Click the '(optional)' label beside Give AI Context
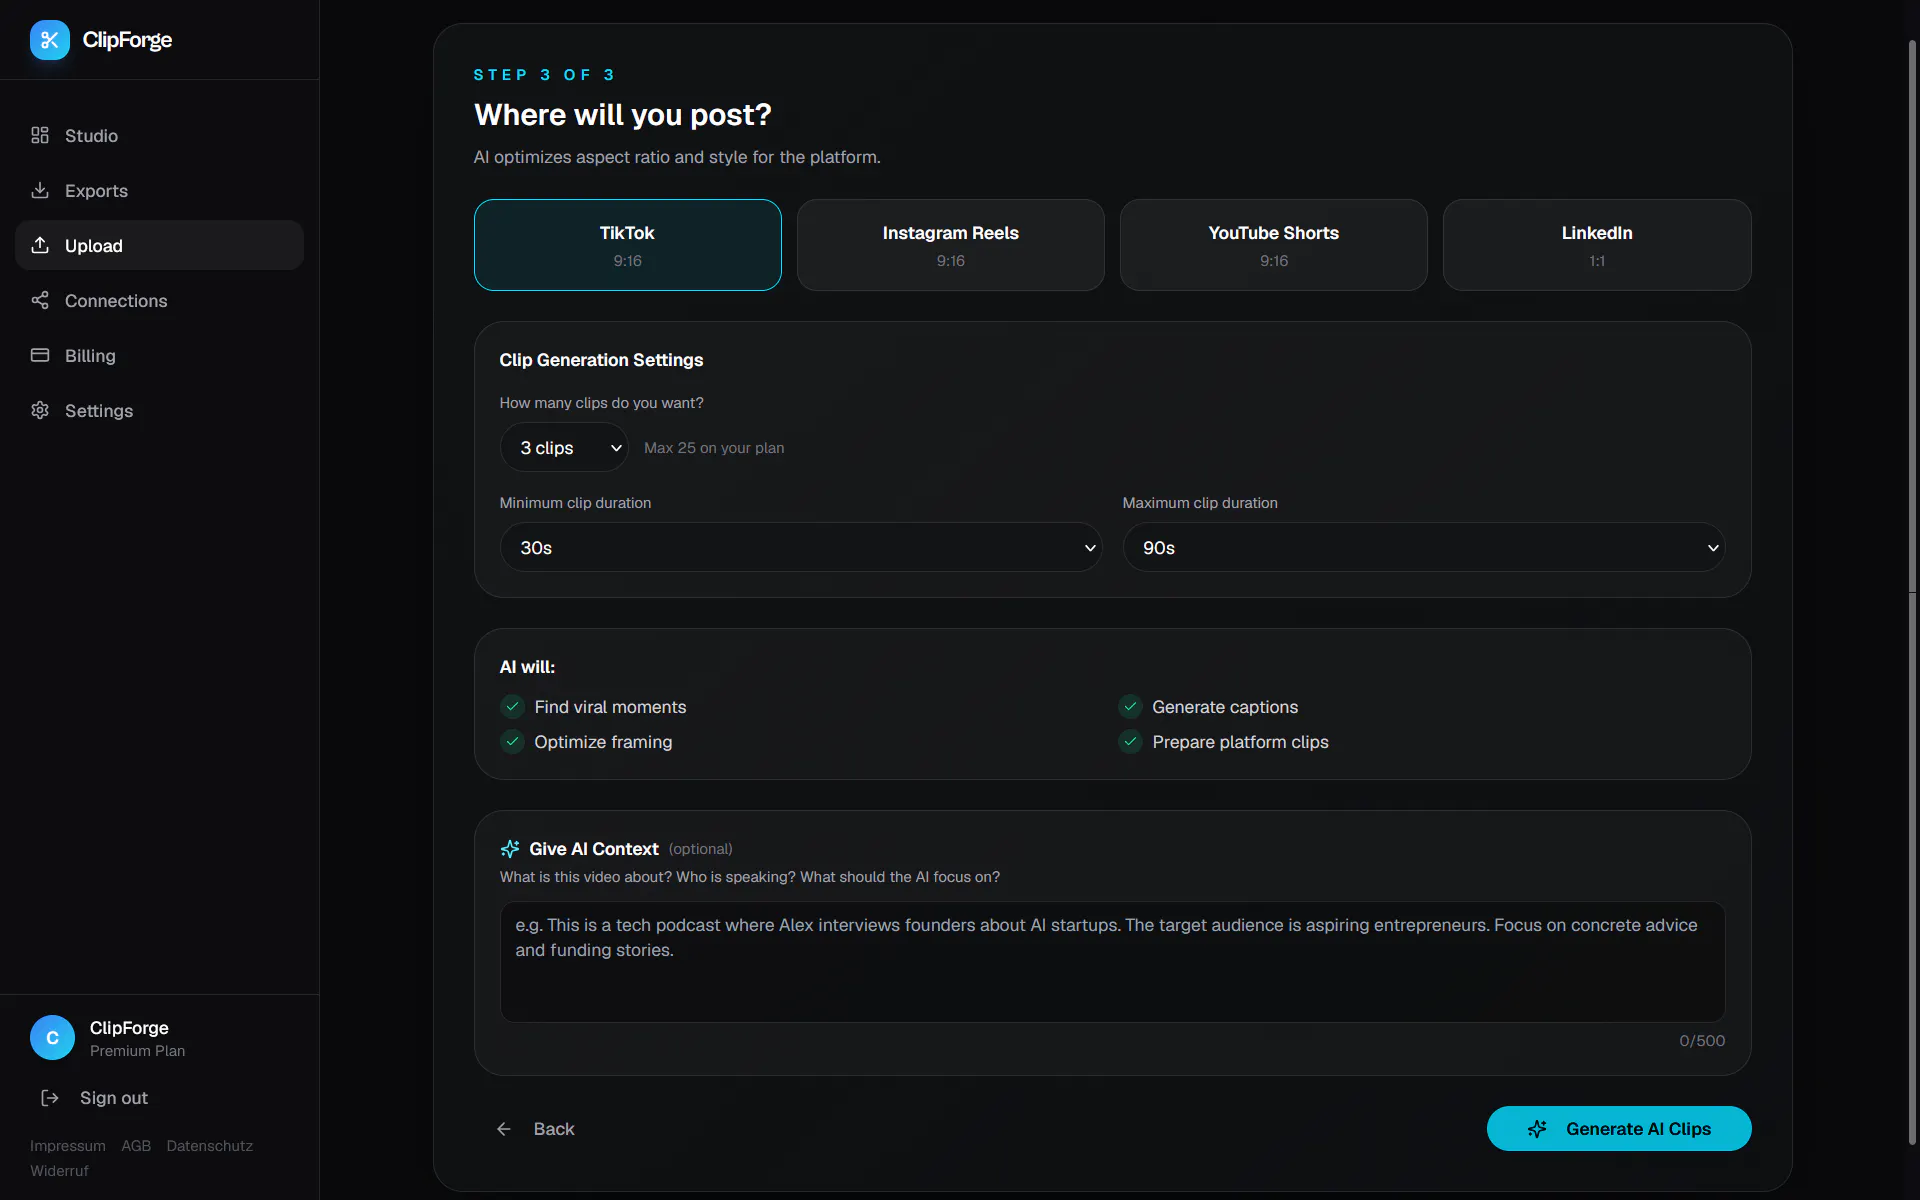1920x1200 pixels. tap(700, 849)
